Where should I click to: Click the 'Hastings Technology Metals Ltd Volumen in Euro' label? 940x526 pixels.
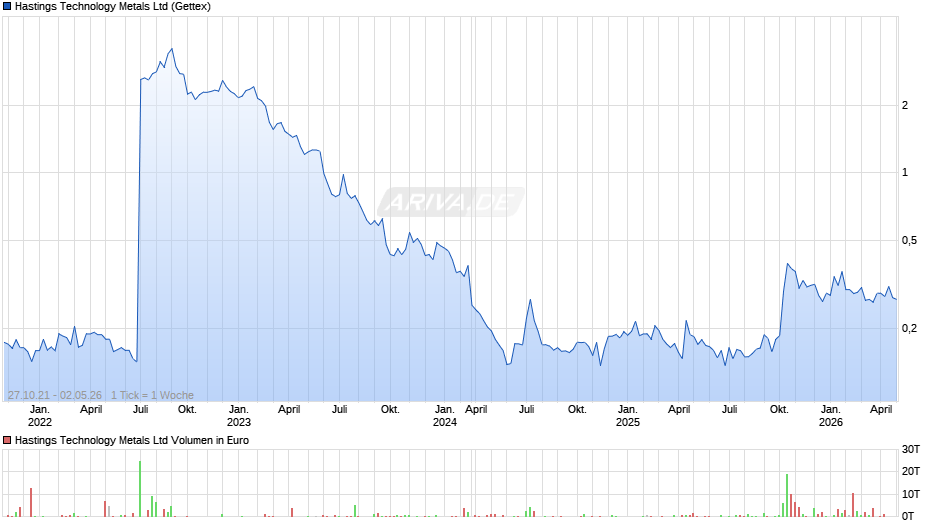point(132,440)
